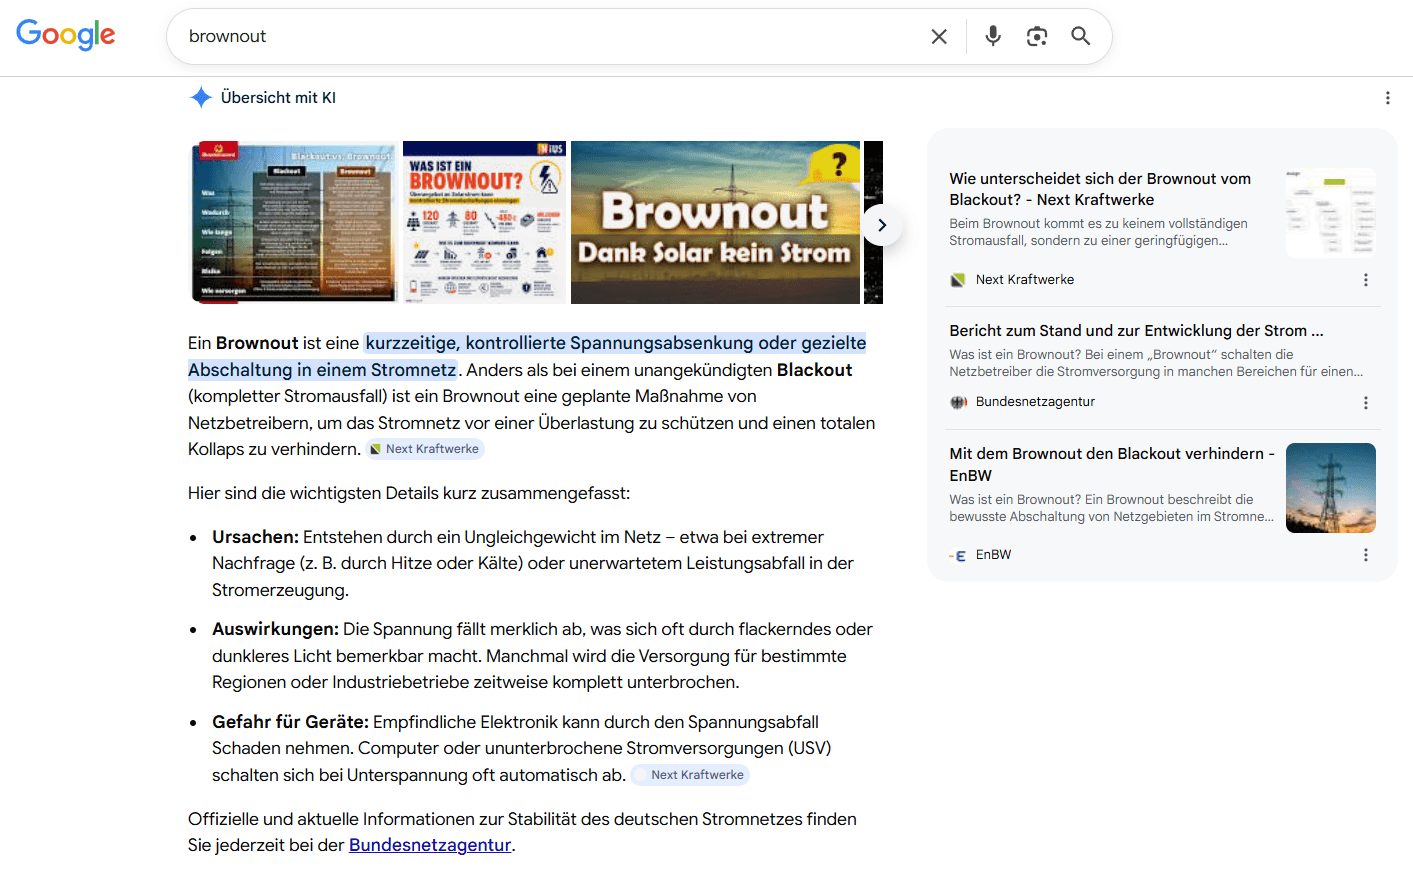Open Google Lens image search icon
Screen dimensions: 1413x873
click(x=1037, y=36)
